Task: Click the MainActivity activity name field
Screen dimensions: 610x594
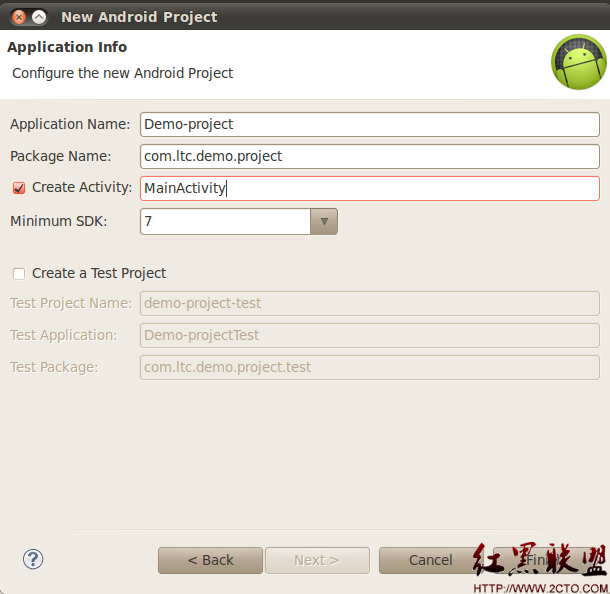Action: [370, 188]
